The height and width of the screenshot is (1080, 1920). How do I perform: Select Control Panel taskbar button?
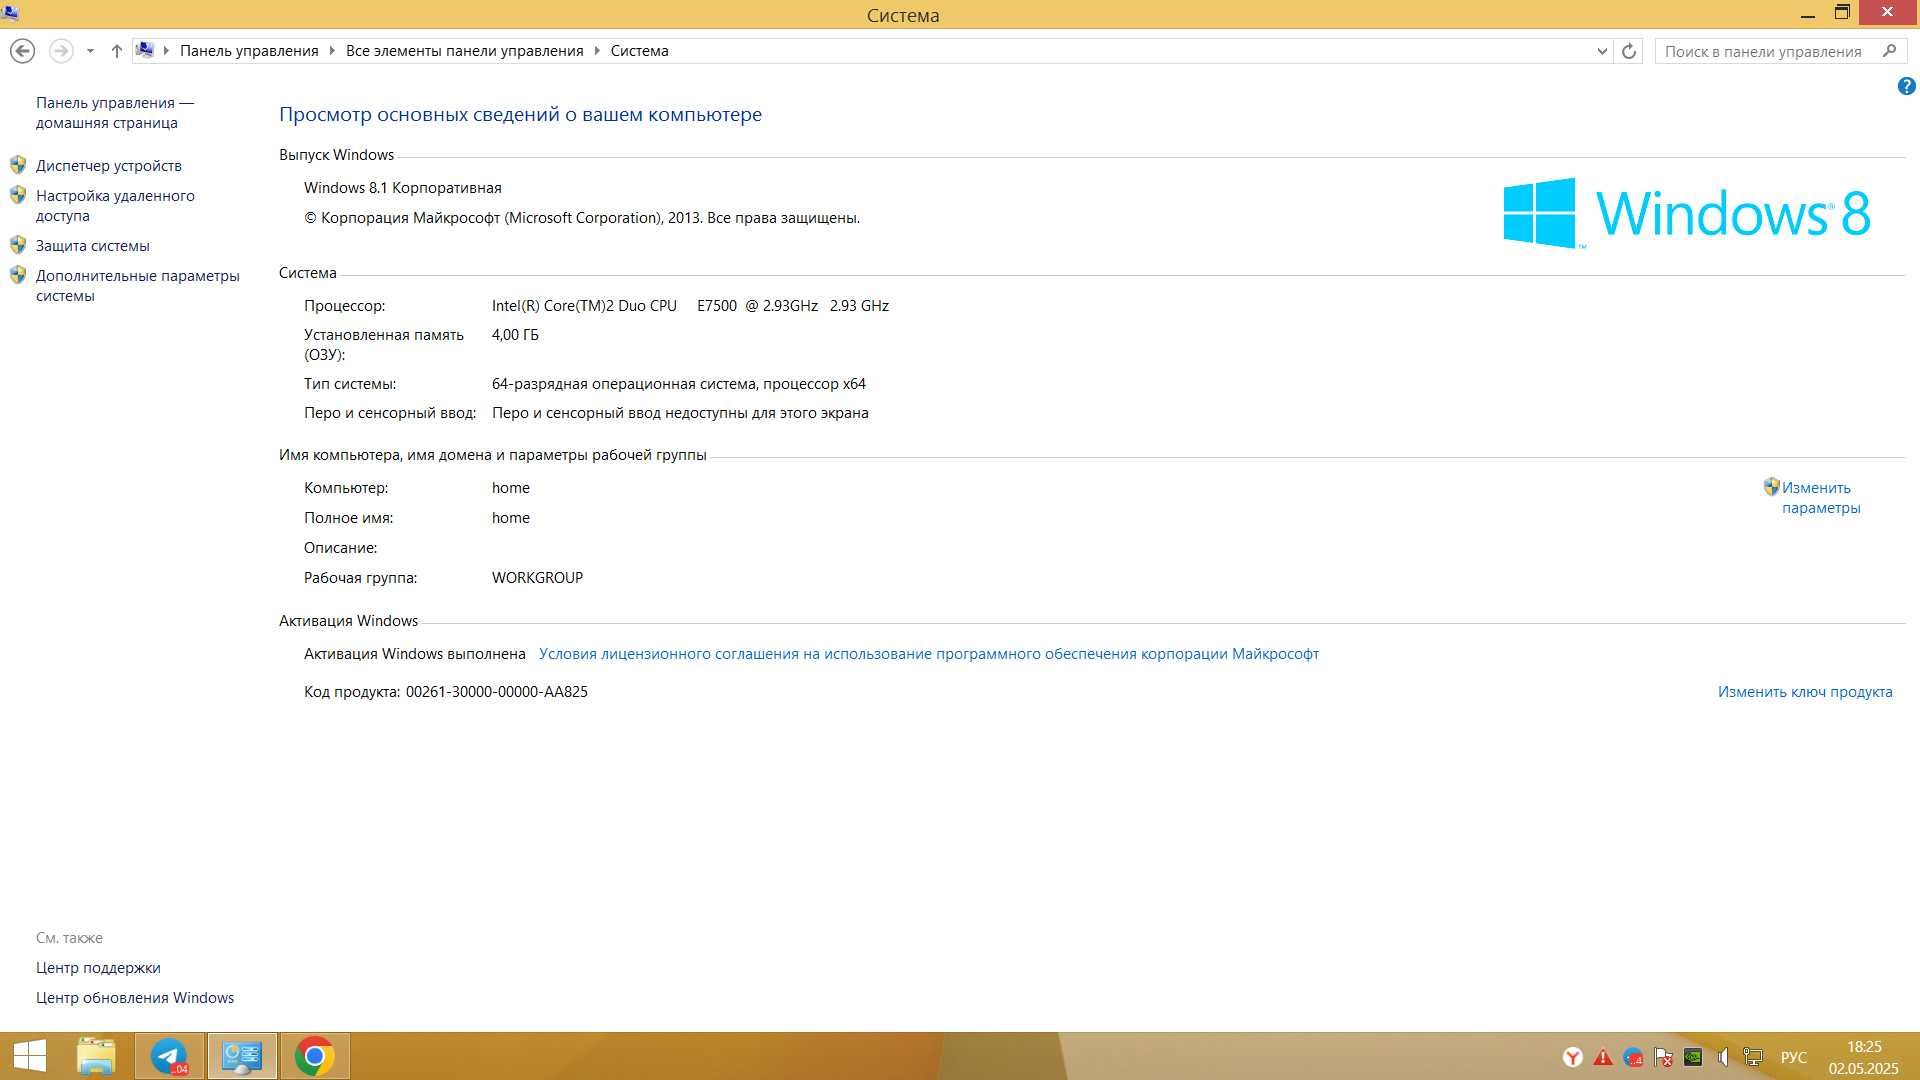[242, 1056]
